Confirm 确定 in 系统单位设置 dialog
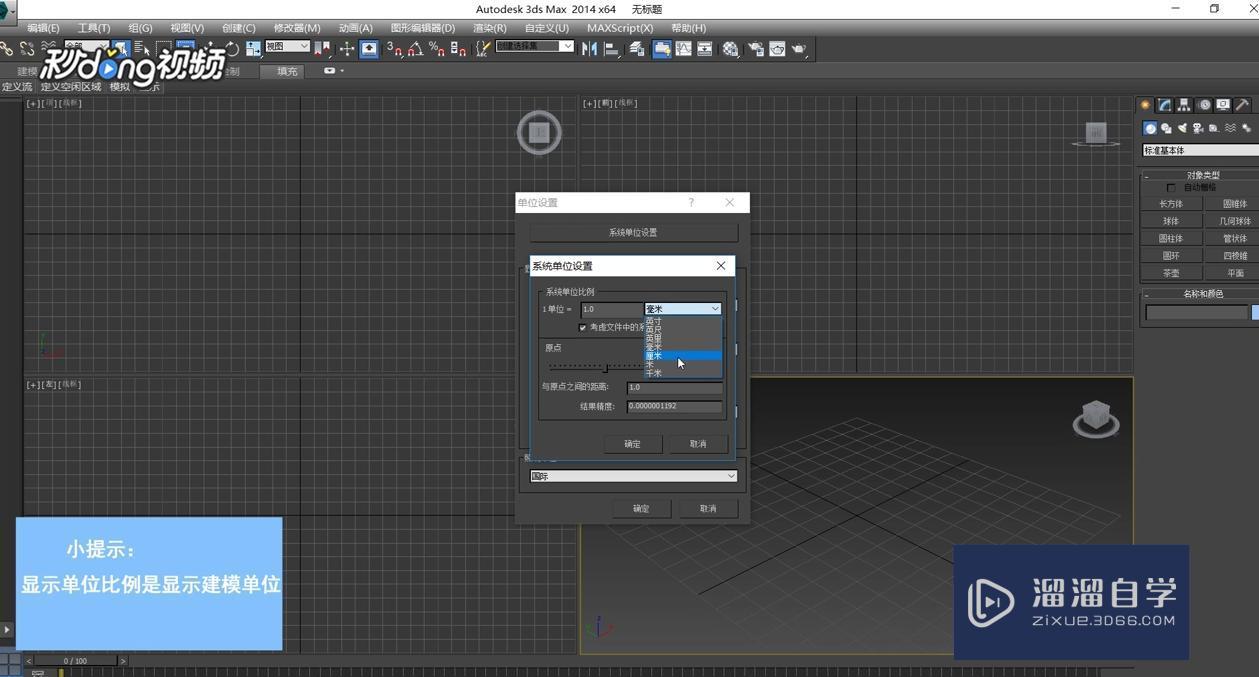Image resolution: width=1259 pixels, height=677 pixels. coord(632,444)
